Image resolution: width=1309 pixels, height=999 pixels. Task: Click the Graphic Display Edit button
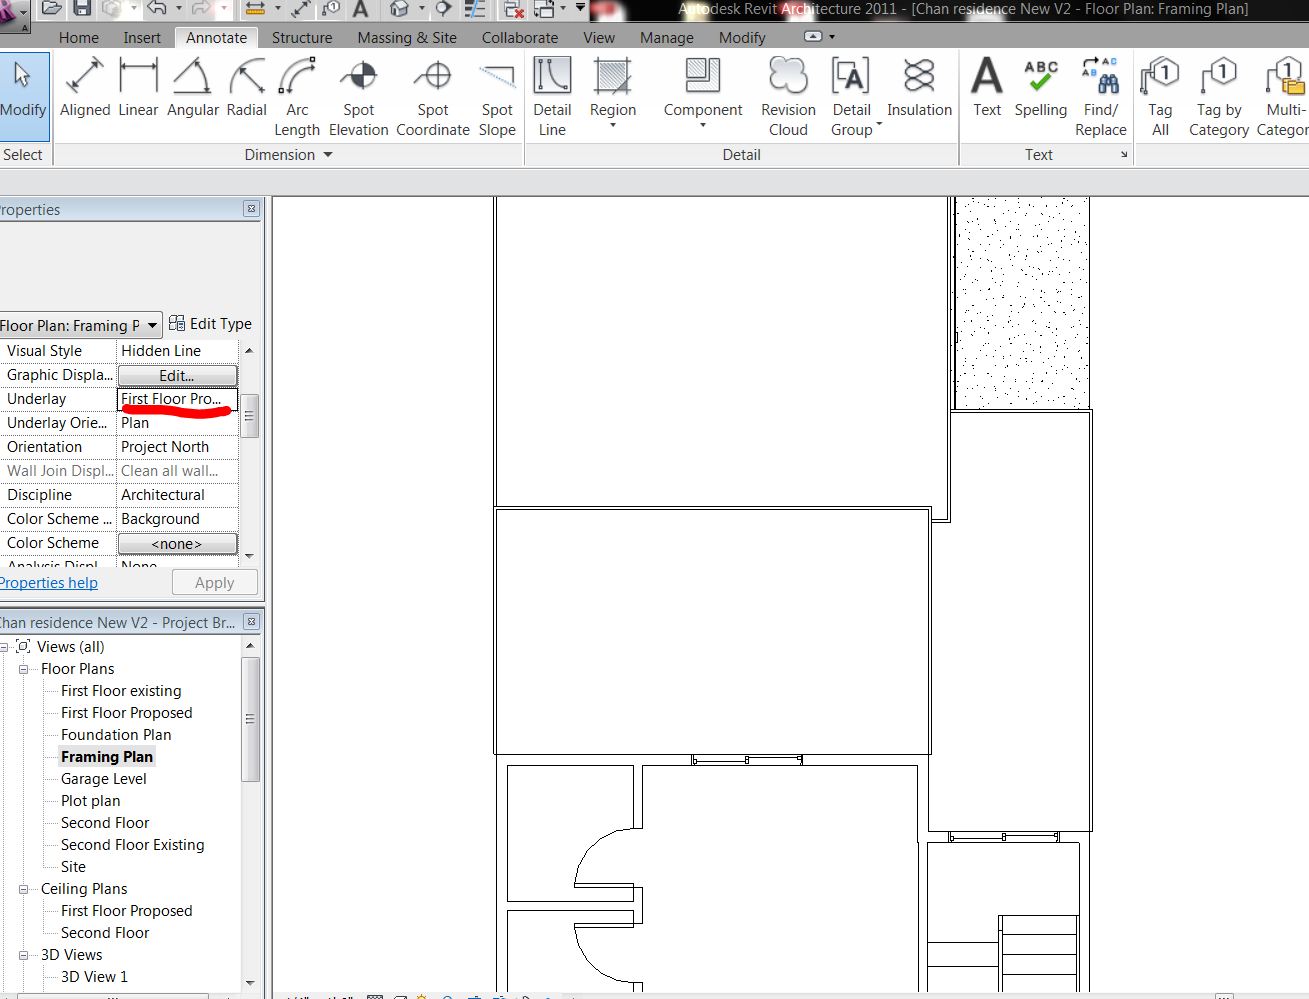[x=177, y=376]
